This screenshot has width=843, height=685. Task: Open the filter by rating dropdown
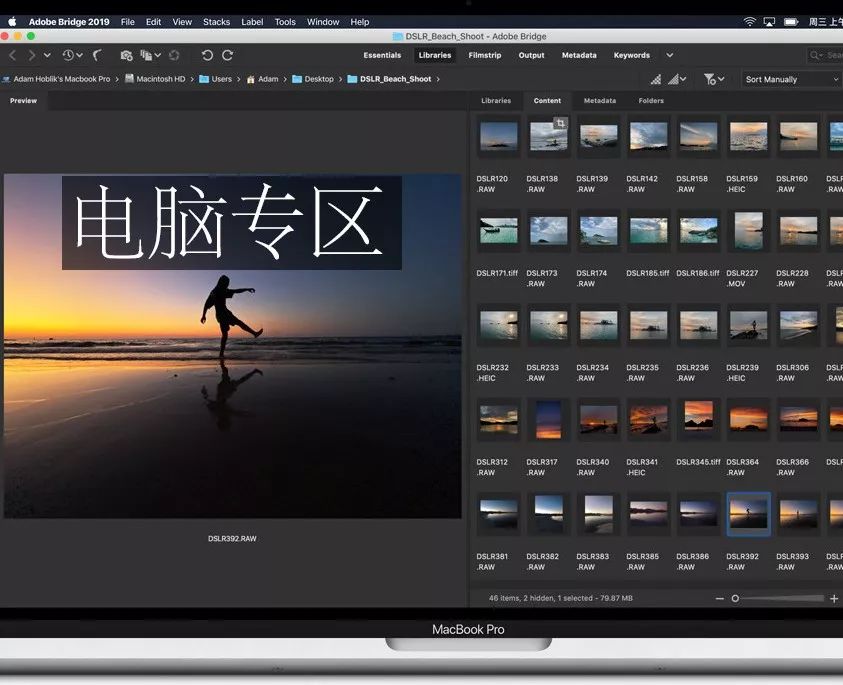[x=714, y=80]
